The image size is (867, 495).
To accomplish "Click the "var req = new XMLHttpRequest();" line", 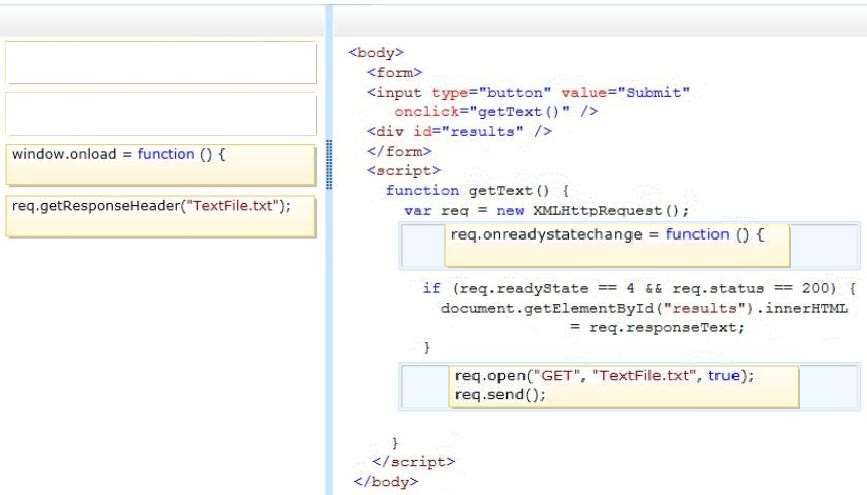I will (547, 211).
